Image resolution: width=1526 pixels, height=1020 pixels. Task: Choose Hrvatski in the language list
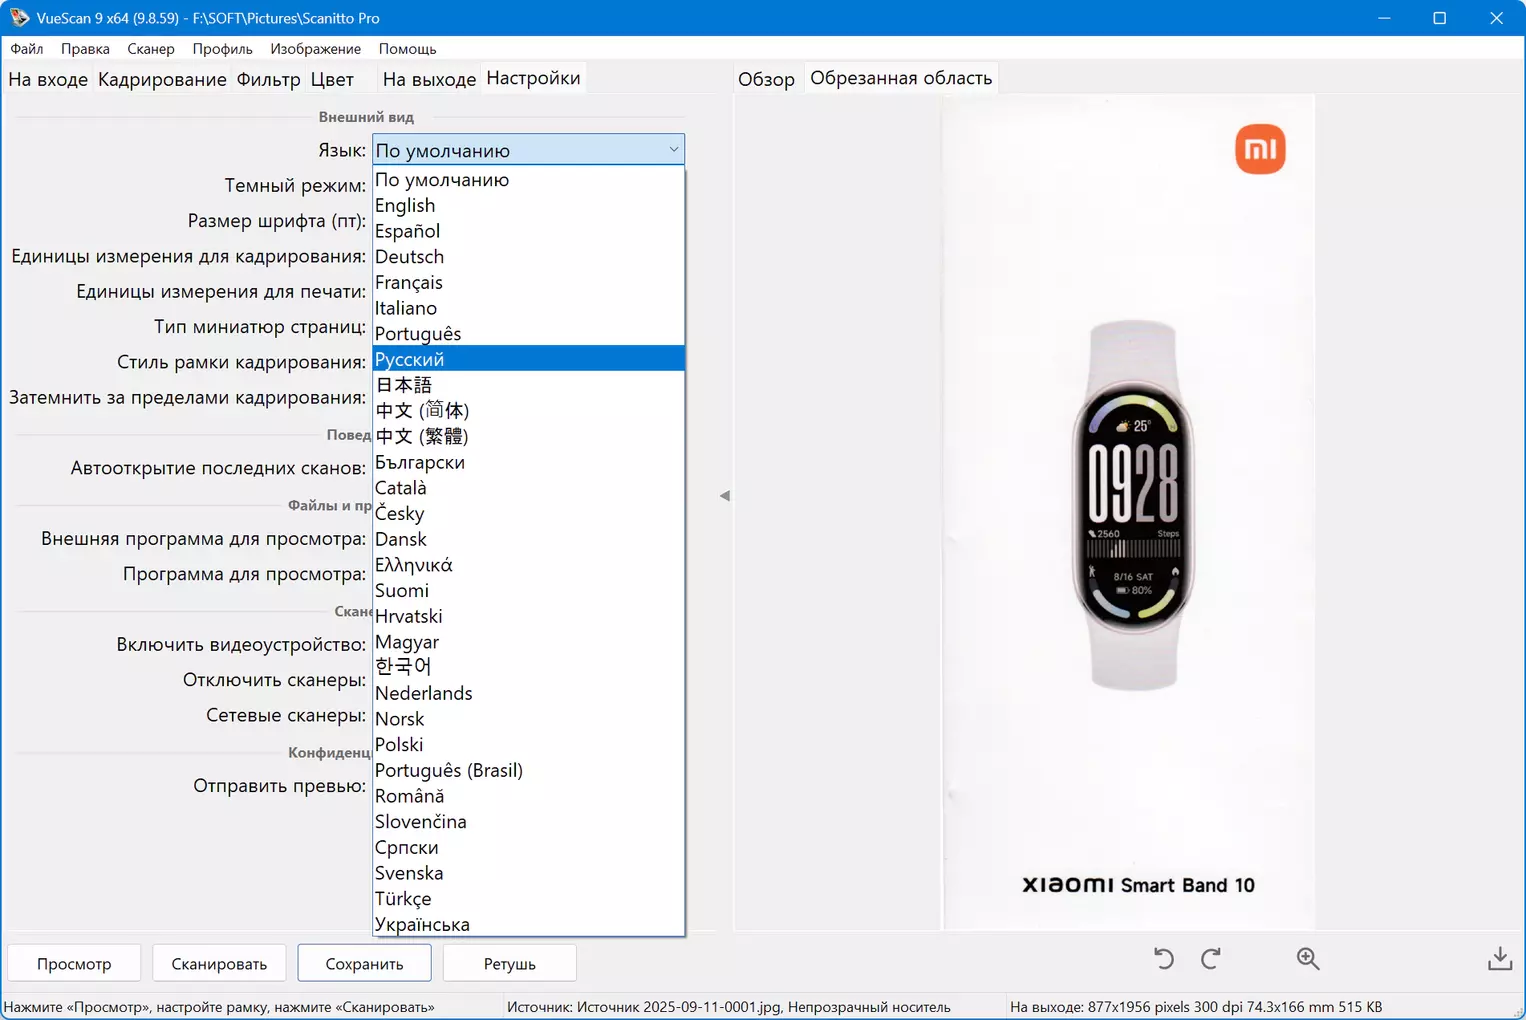(x=528, y=616)
